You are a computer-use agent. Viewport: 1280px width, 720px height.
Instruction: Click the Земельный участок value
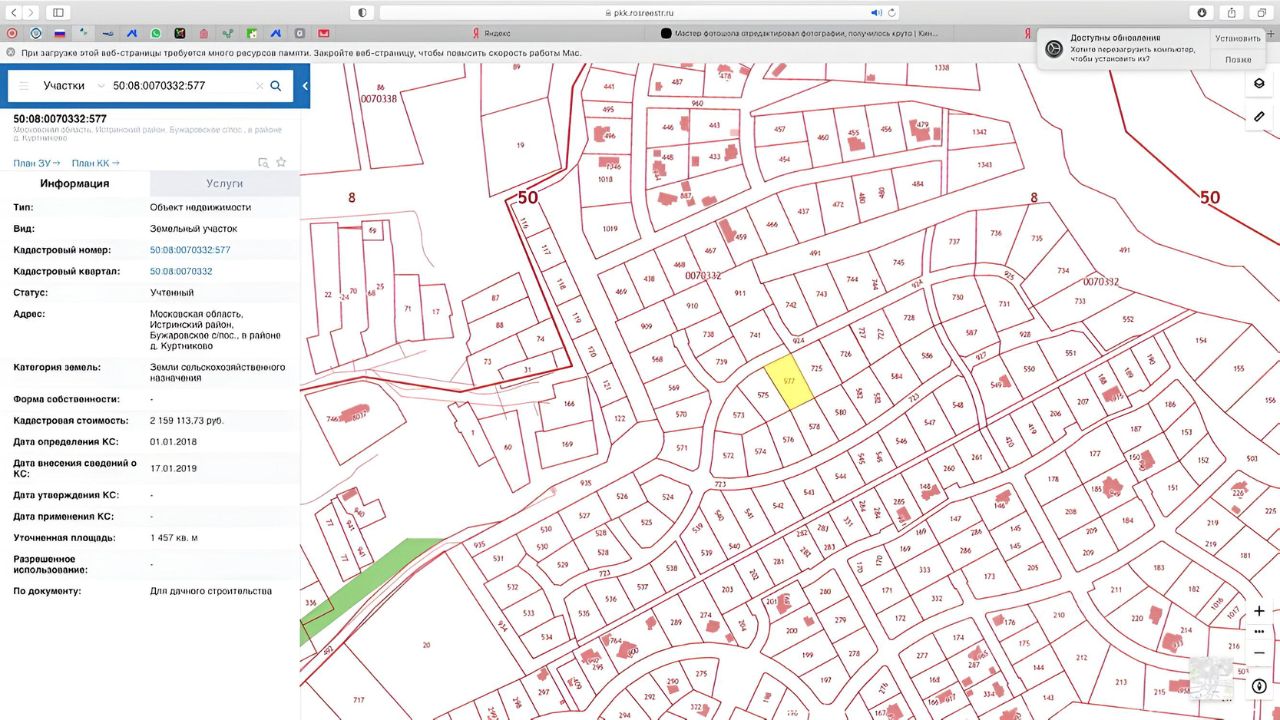tap(194, 229)
